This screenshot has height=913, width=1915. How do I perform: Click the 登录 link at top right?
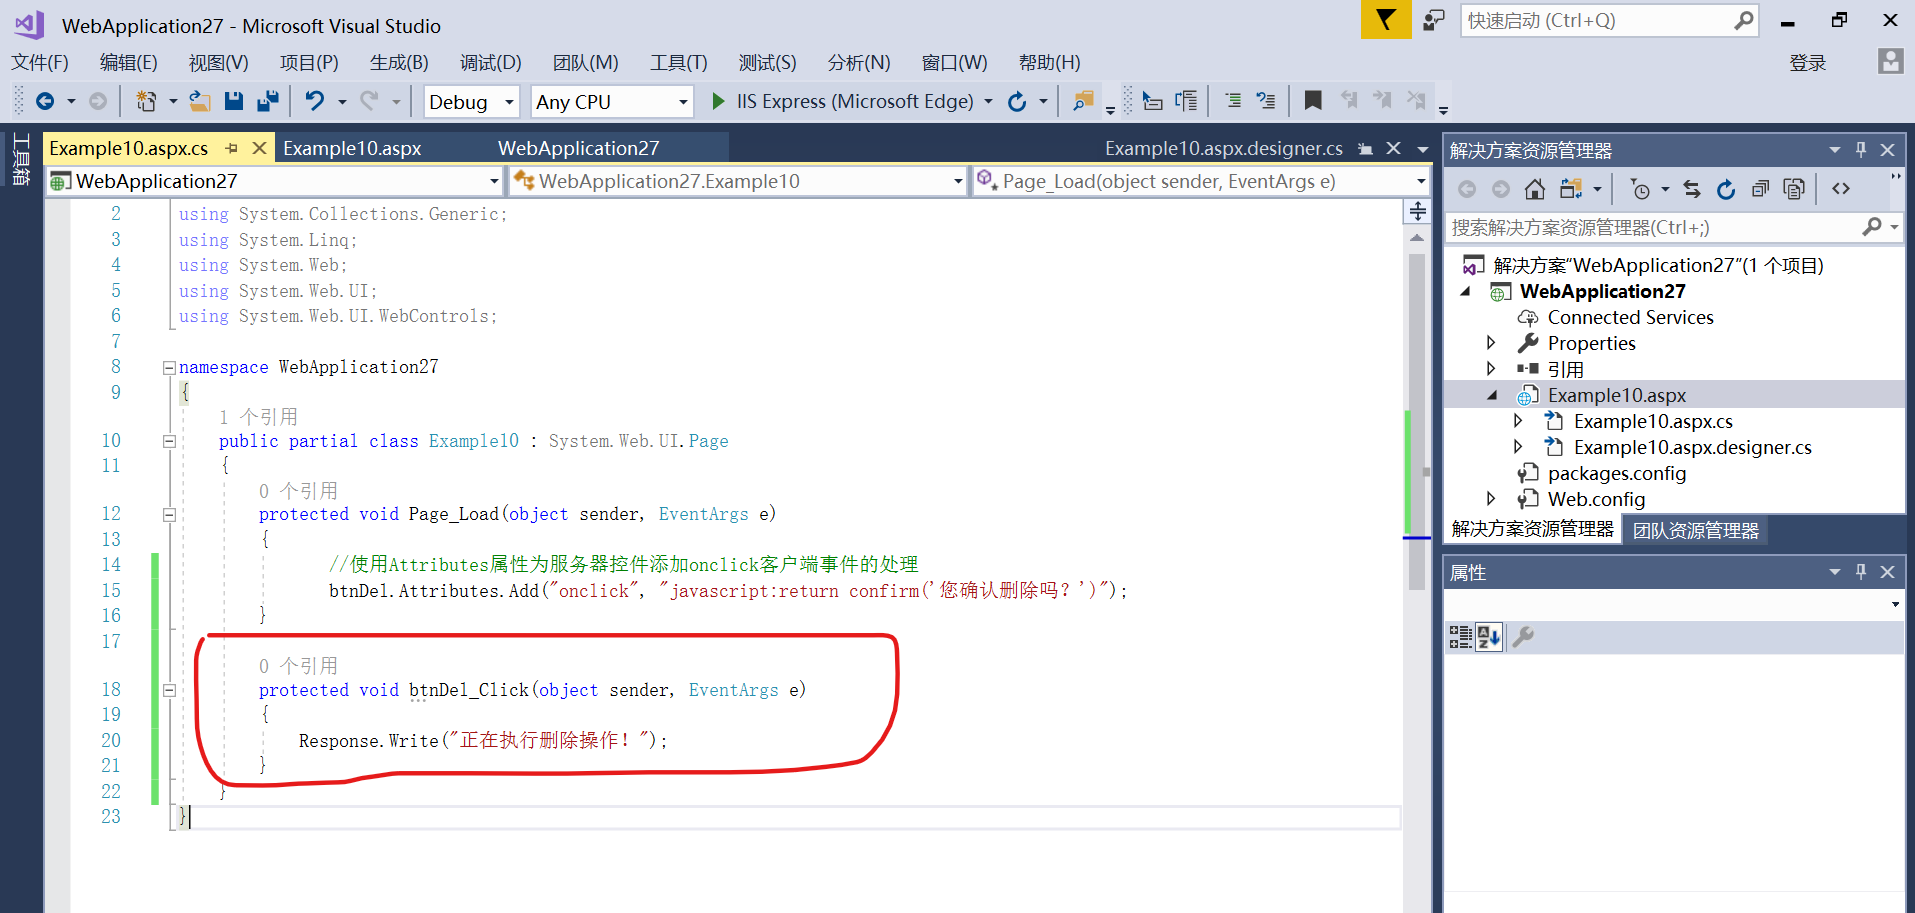coord(1808,62)
